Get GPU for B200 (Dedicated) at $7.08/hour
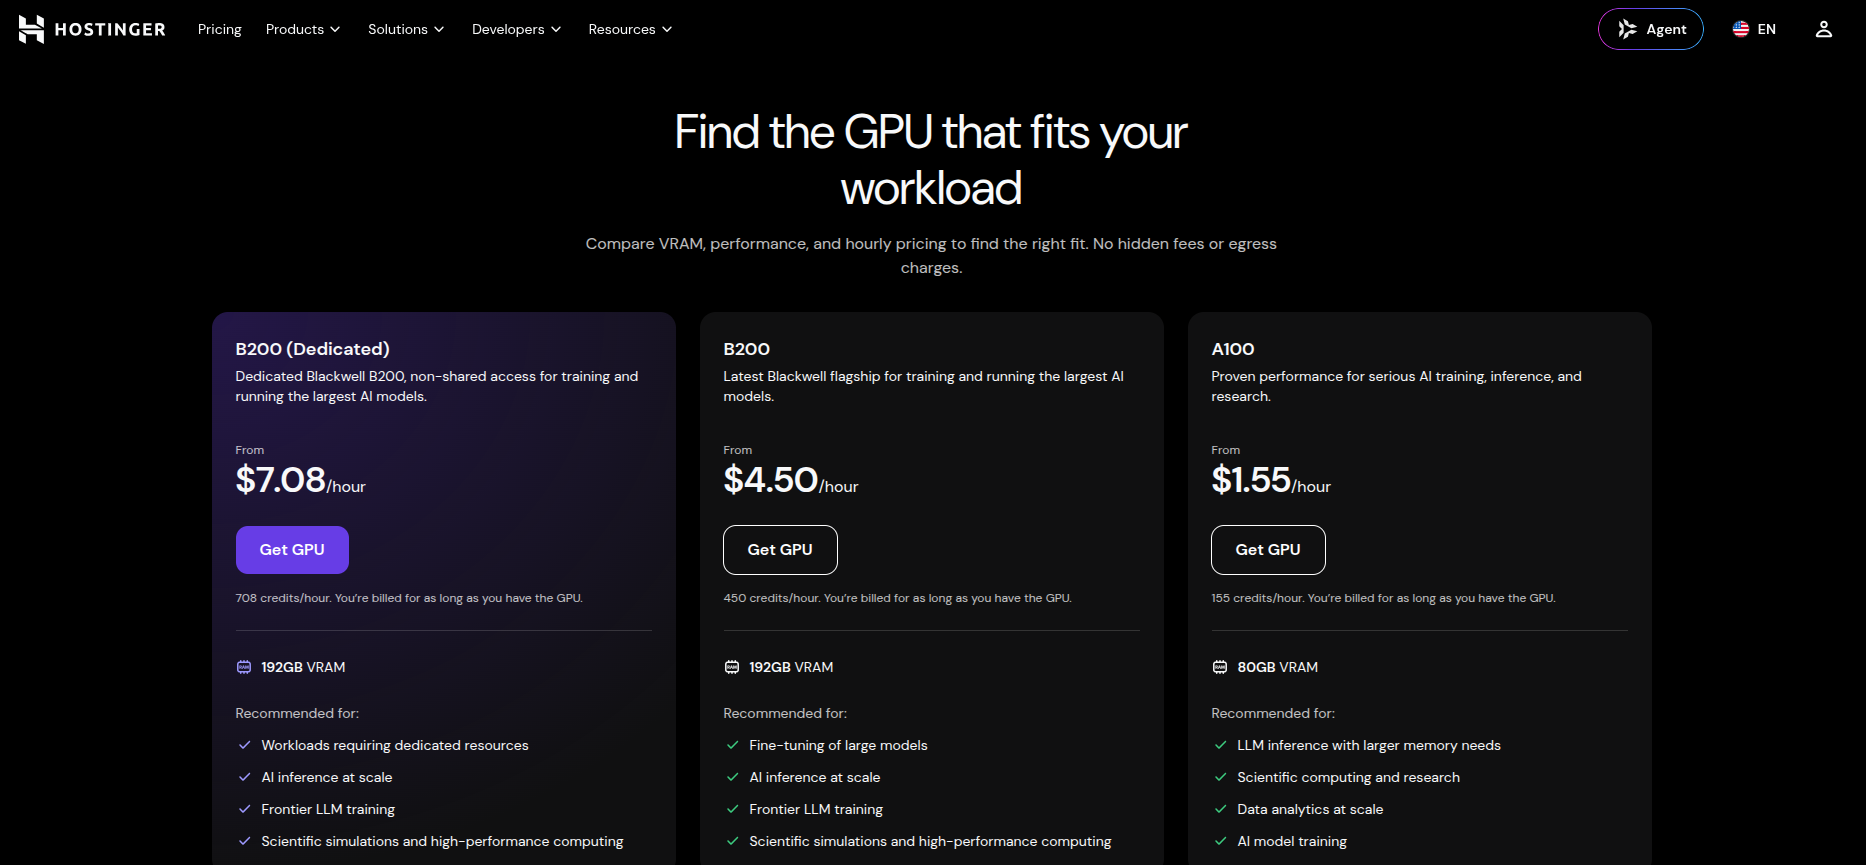The width and height of the screenshot is (1866, 865). 292,550
